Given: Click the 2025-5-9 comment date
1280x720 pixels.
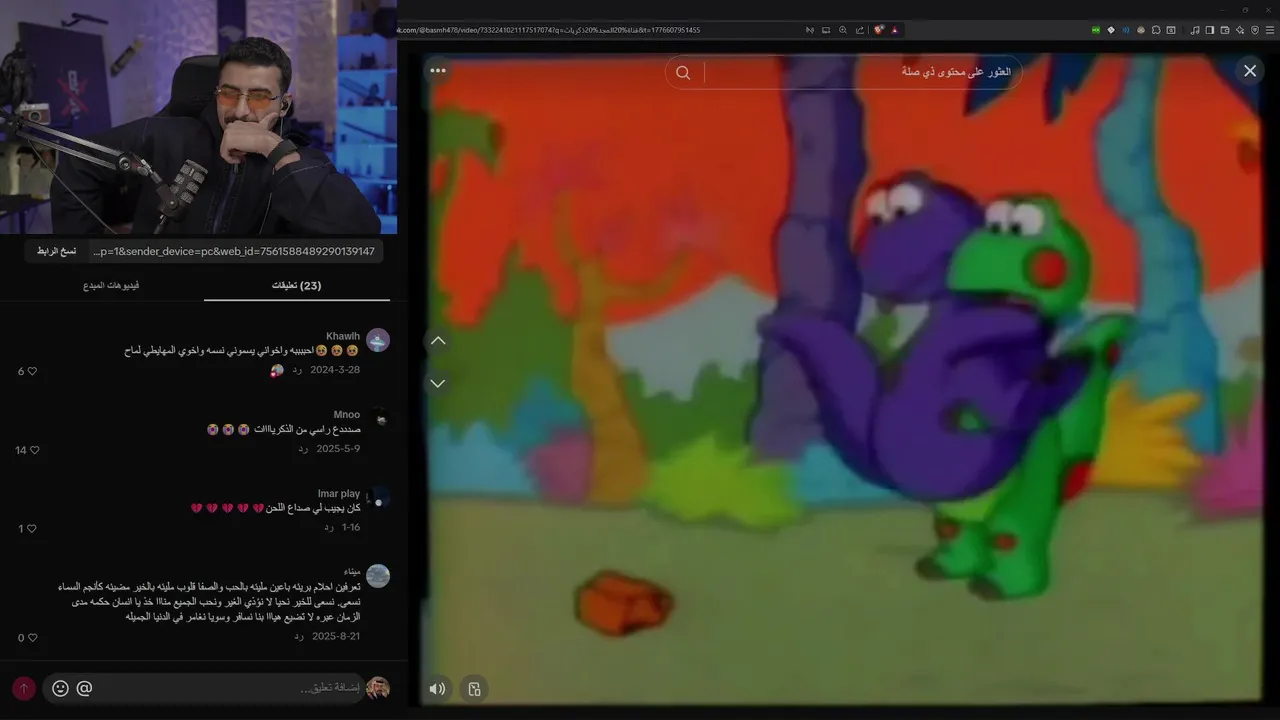Looking at the screenshot, I should pos(338,449).
